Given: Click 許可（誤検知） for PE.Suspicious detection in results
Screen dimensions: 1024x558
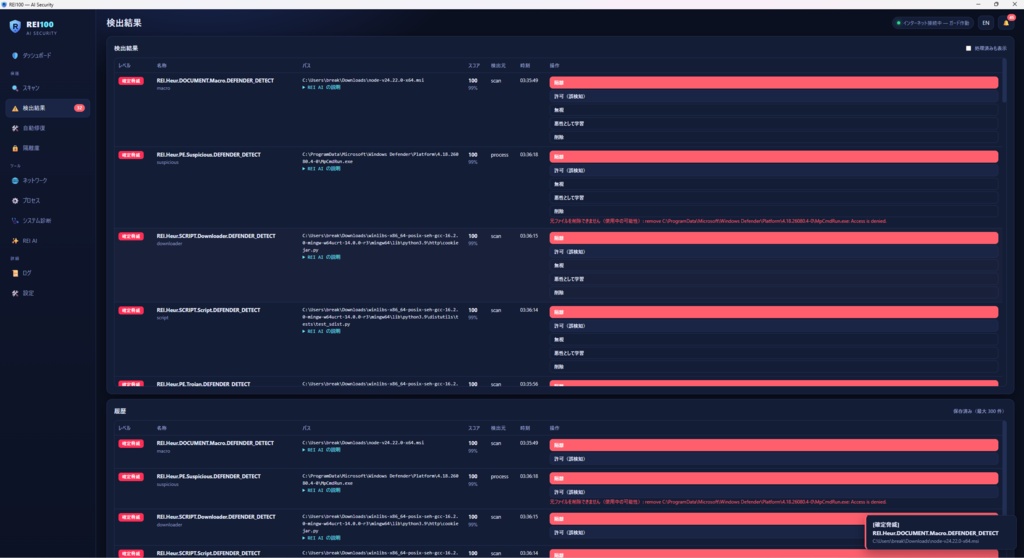Looking at the screenshot, I should click(x=773, y=171).
